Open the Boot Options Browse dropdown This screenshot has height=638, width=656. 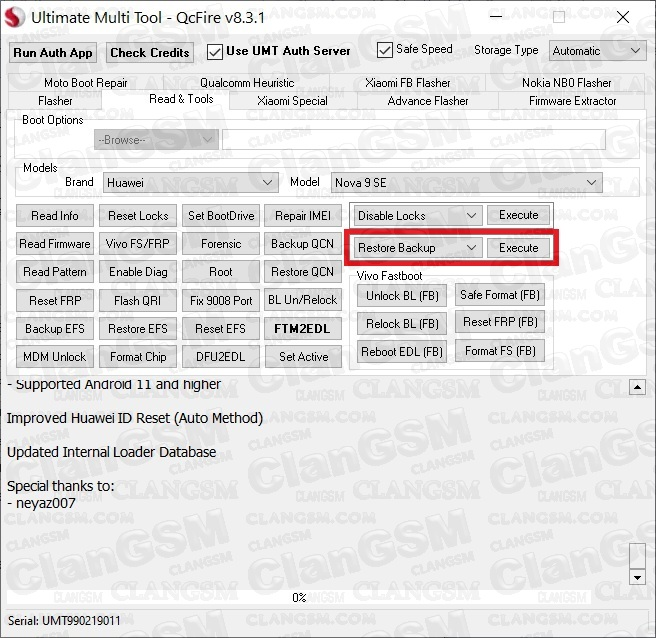[x=156, y=140]
